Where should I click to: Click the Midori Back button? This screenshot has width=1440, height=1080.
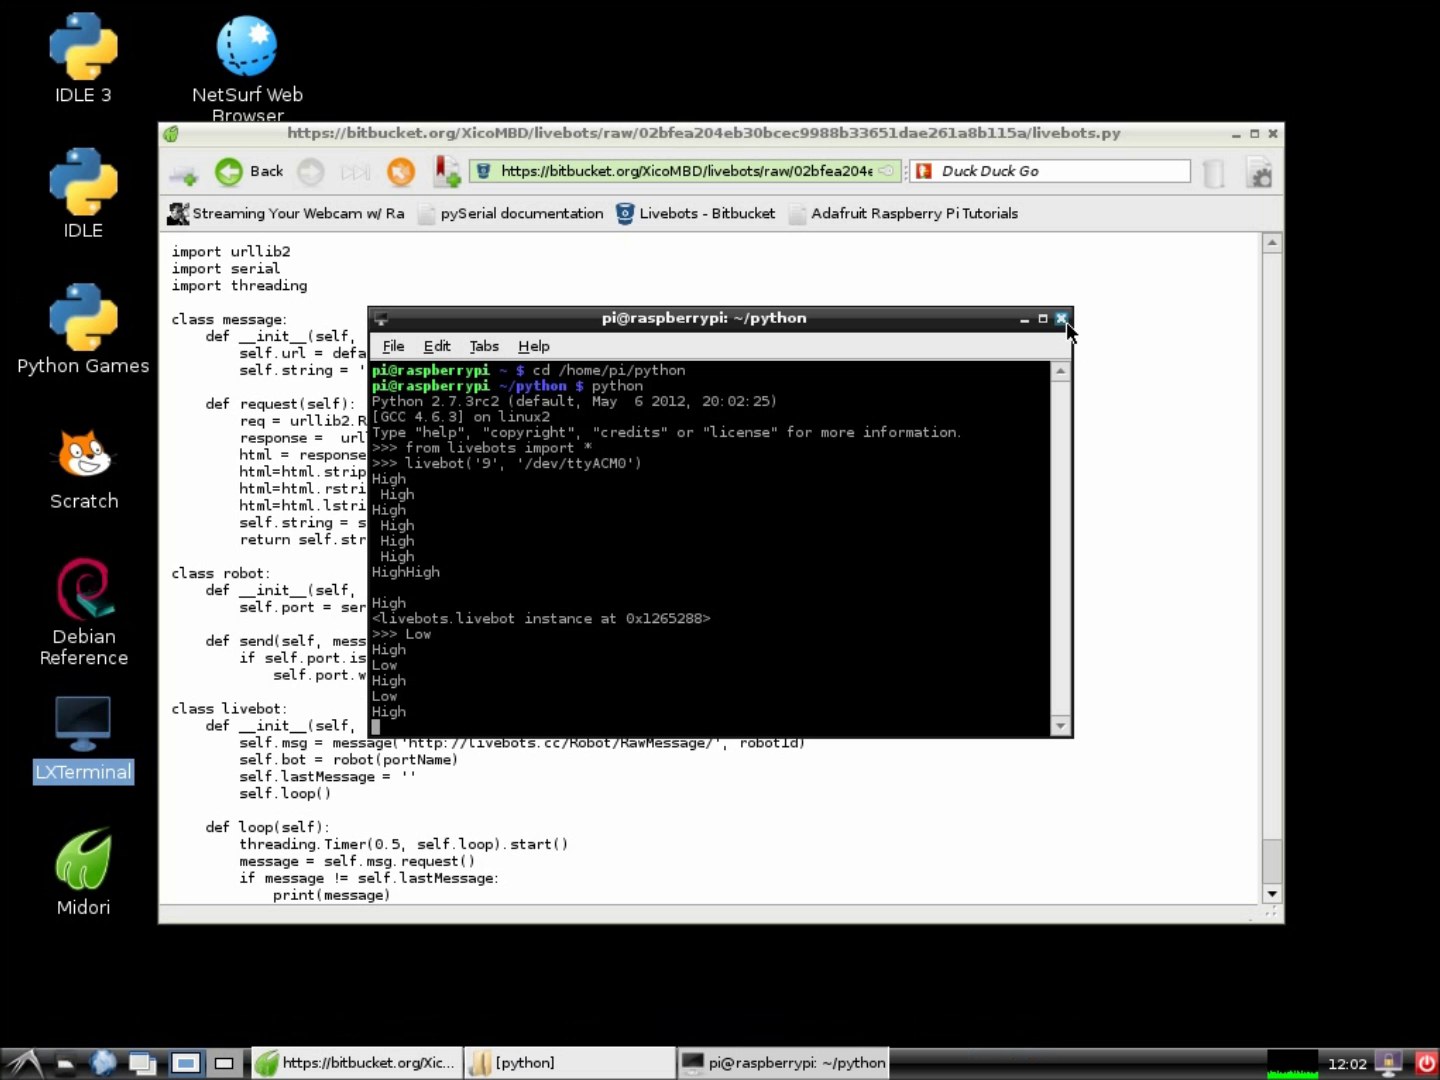coord(249,172)
